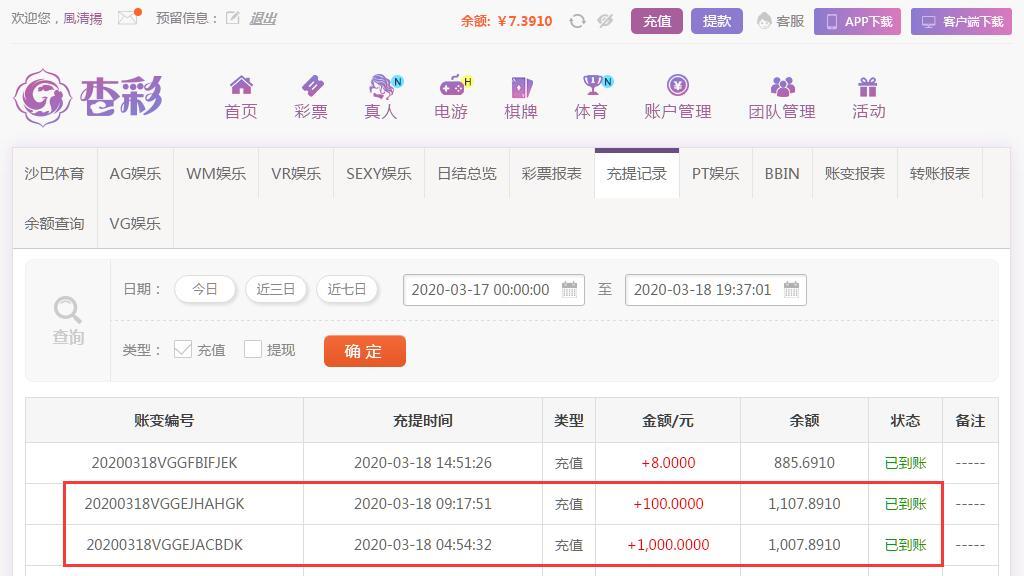Open the mail envelope icon with notification dot
Screen dimensions: 1024x576
(129, 18)
